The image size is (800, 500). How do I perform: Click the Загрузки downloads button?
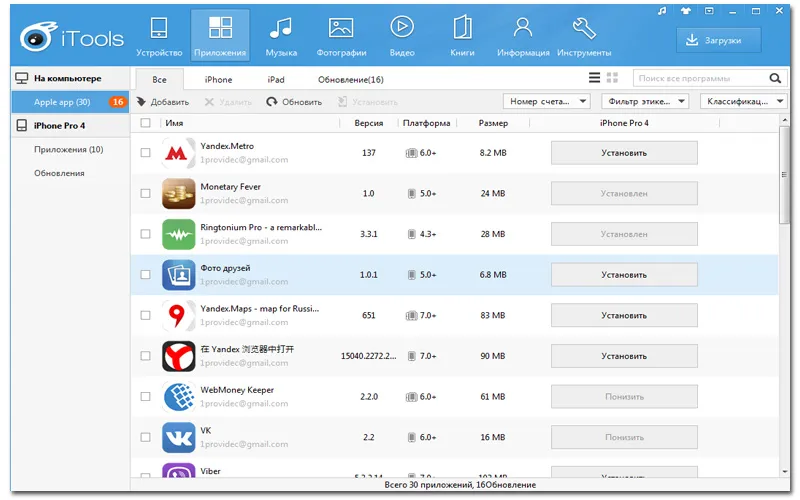(718, 40)
